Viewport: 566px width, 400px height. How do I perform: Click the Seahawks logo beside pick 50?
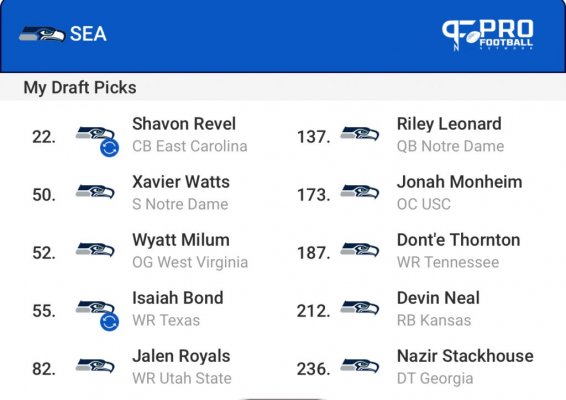[95, 192]
